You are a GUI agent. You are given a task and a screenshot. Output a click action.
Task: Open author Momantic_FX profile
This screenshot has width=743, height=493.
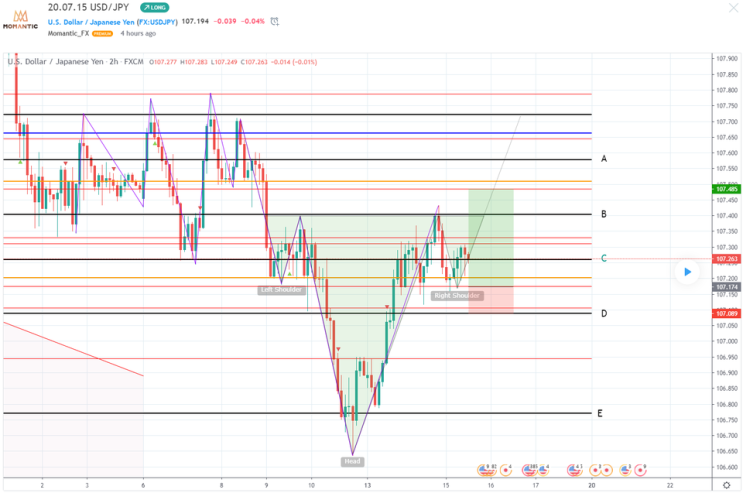pyautogui.click(x=68, y=33)
